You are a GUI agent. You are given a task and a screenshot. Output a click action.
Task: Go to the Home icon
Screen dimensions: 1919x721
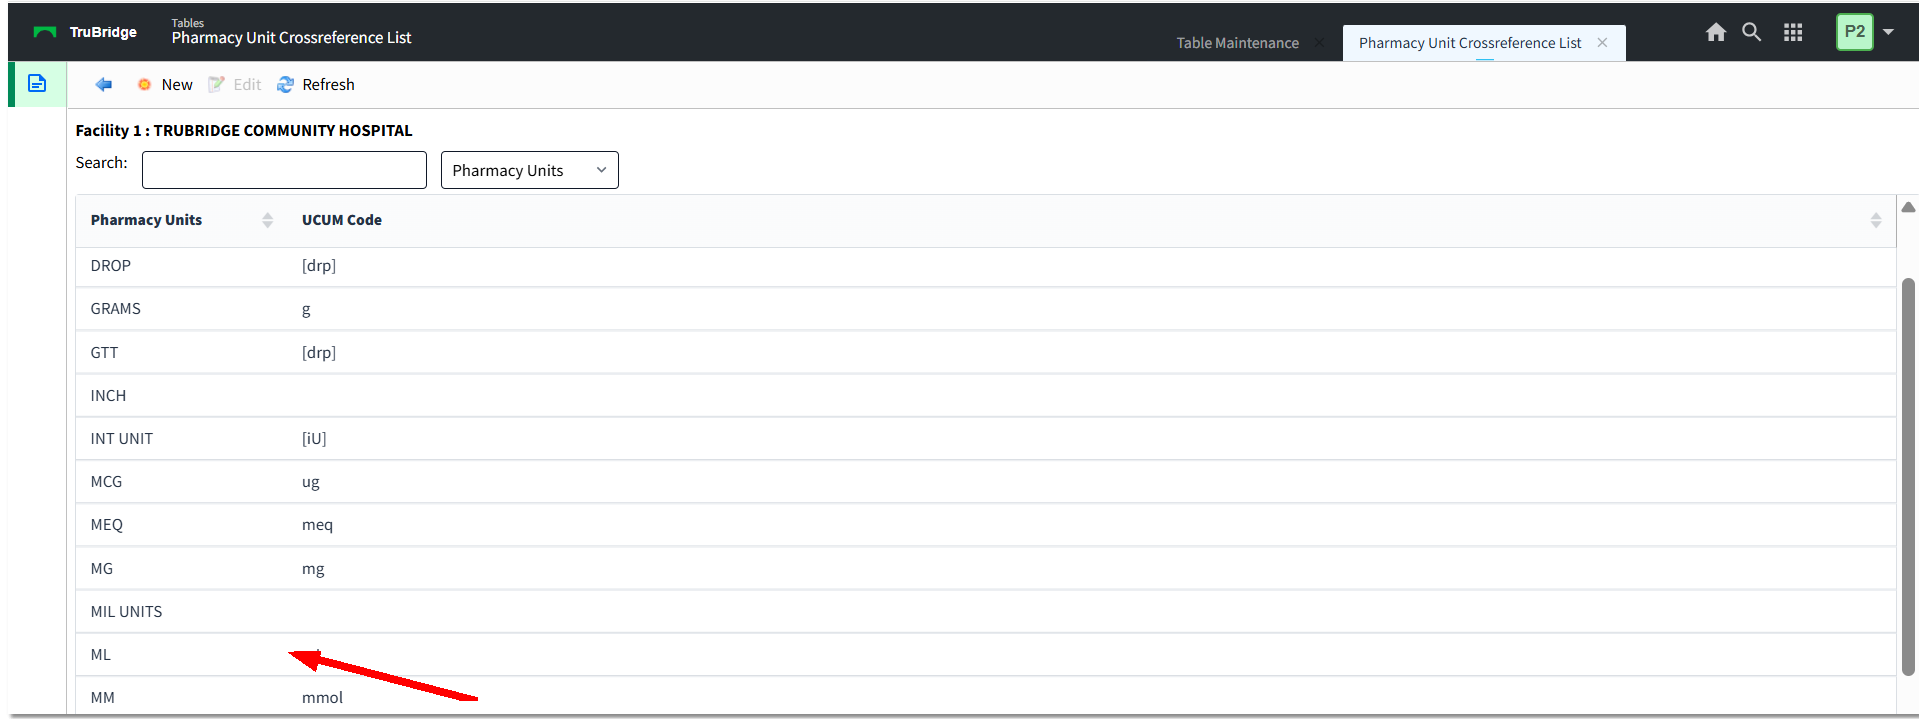coord(1716,32)
